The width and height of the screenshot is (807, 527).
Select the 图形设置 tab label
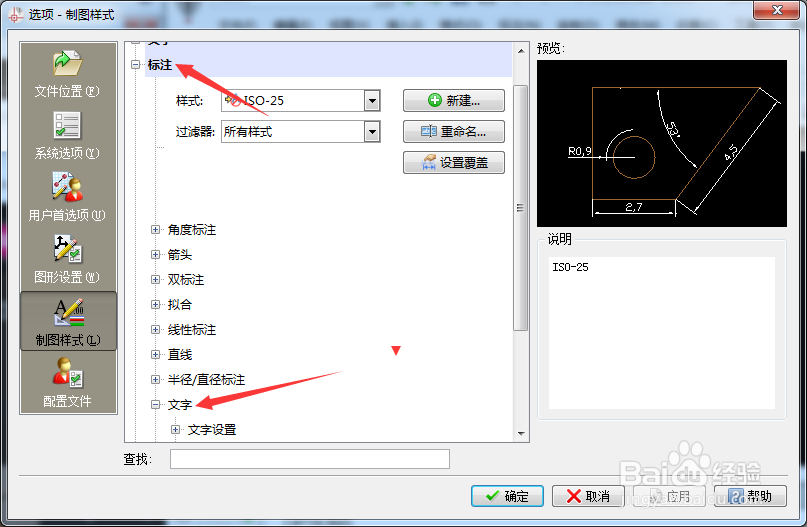67,277
